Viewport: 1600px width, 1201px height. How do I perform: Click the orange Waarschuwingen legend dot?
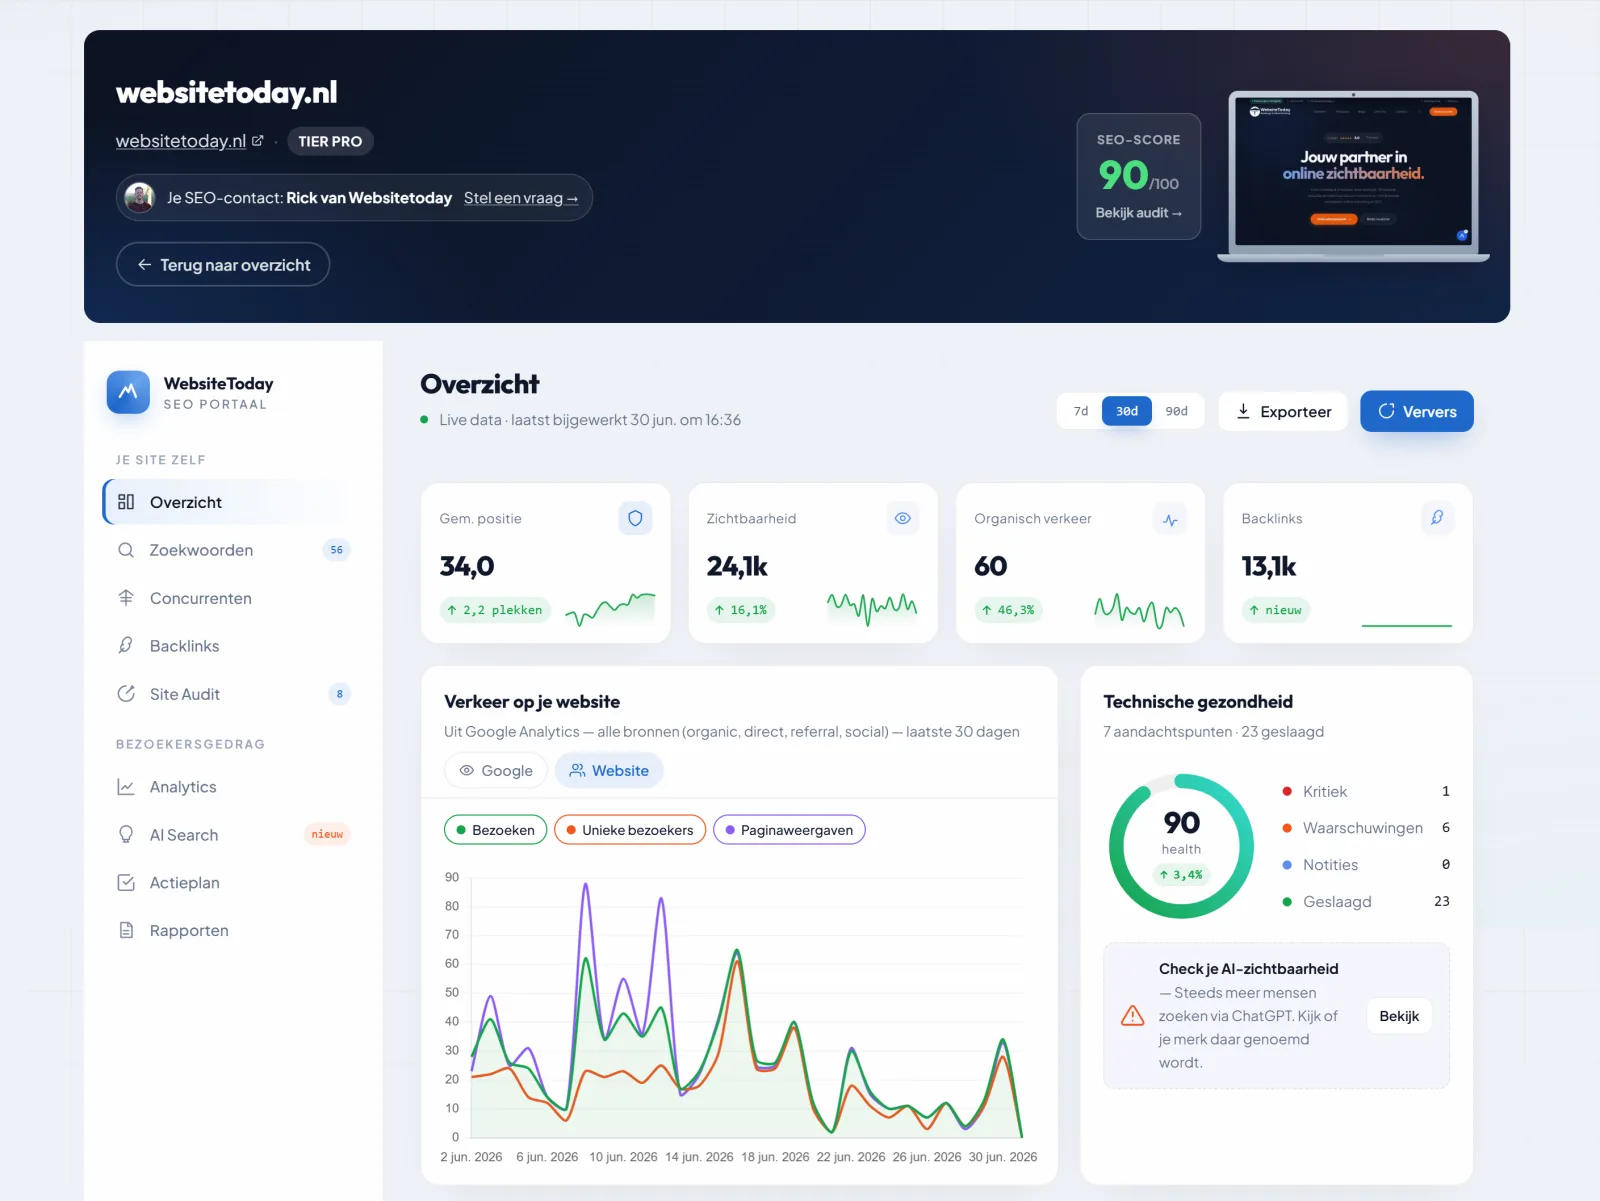(1287, 828)
